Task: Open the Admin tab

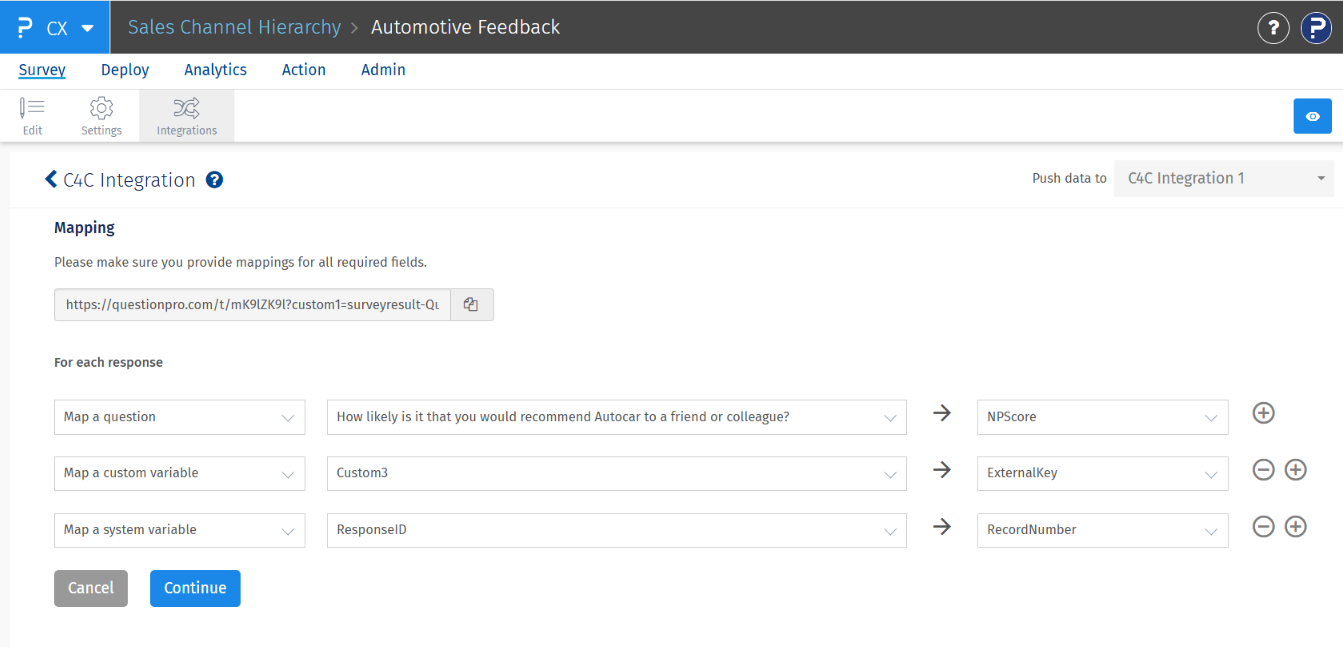Action: click(383, 69)
